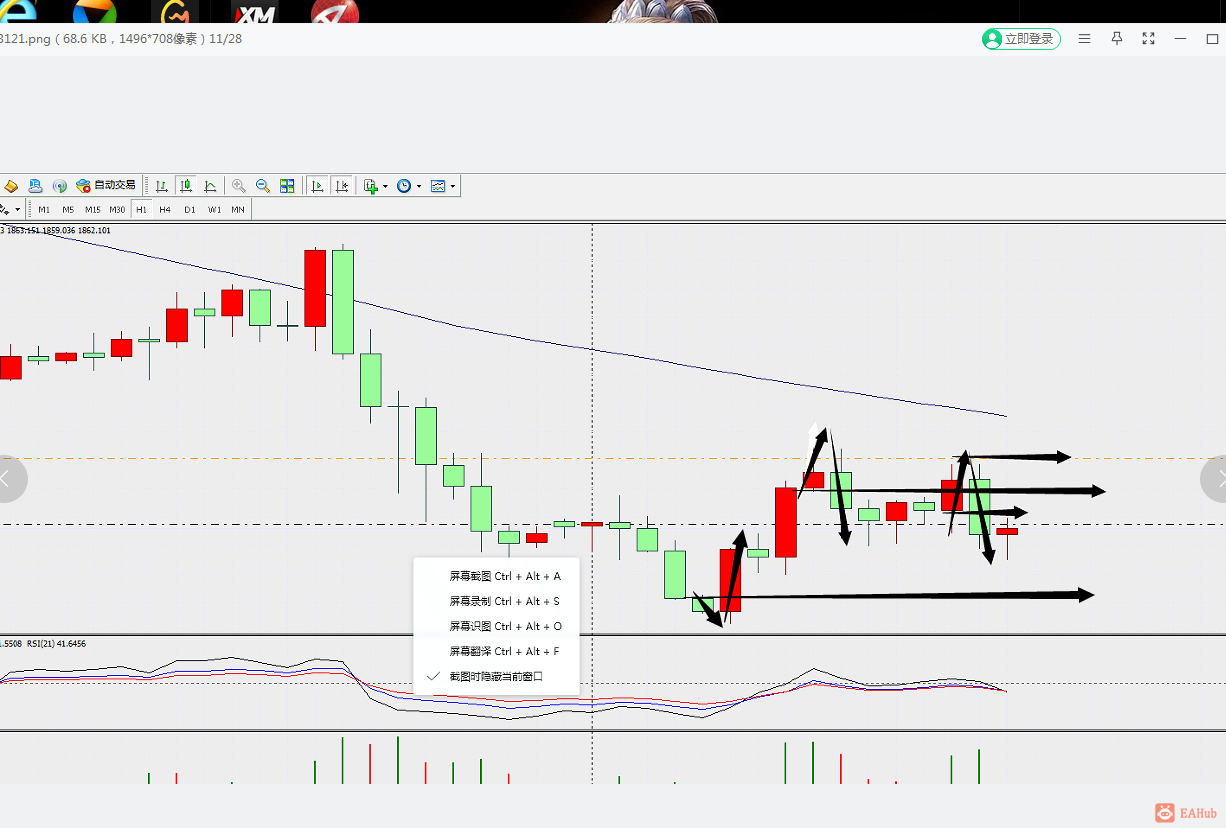Choose 屏幕截图 Ctrl+Alt+A from the context menu
Viewport: 1226px width, 828px height.
coord(496,576)
